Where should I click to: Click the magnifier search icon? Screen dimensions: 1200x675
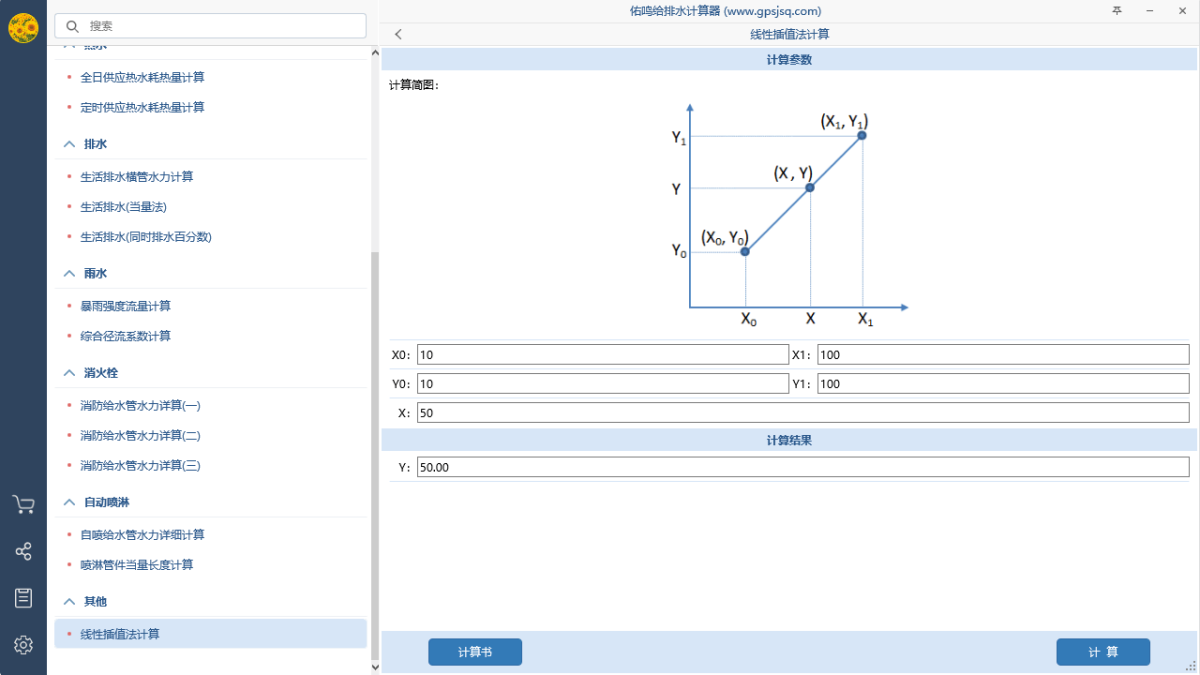[x=72, y=26]
